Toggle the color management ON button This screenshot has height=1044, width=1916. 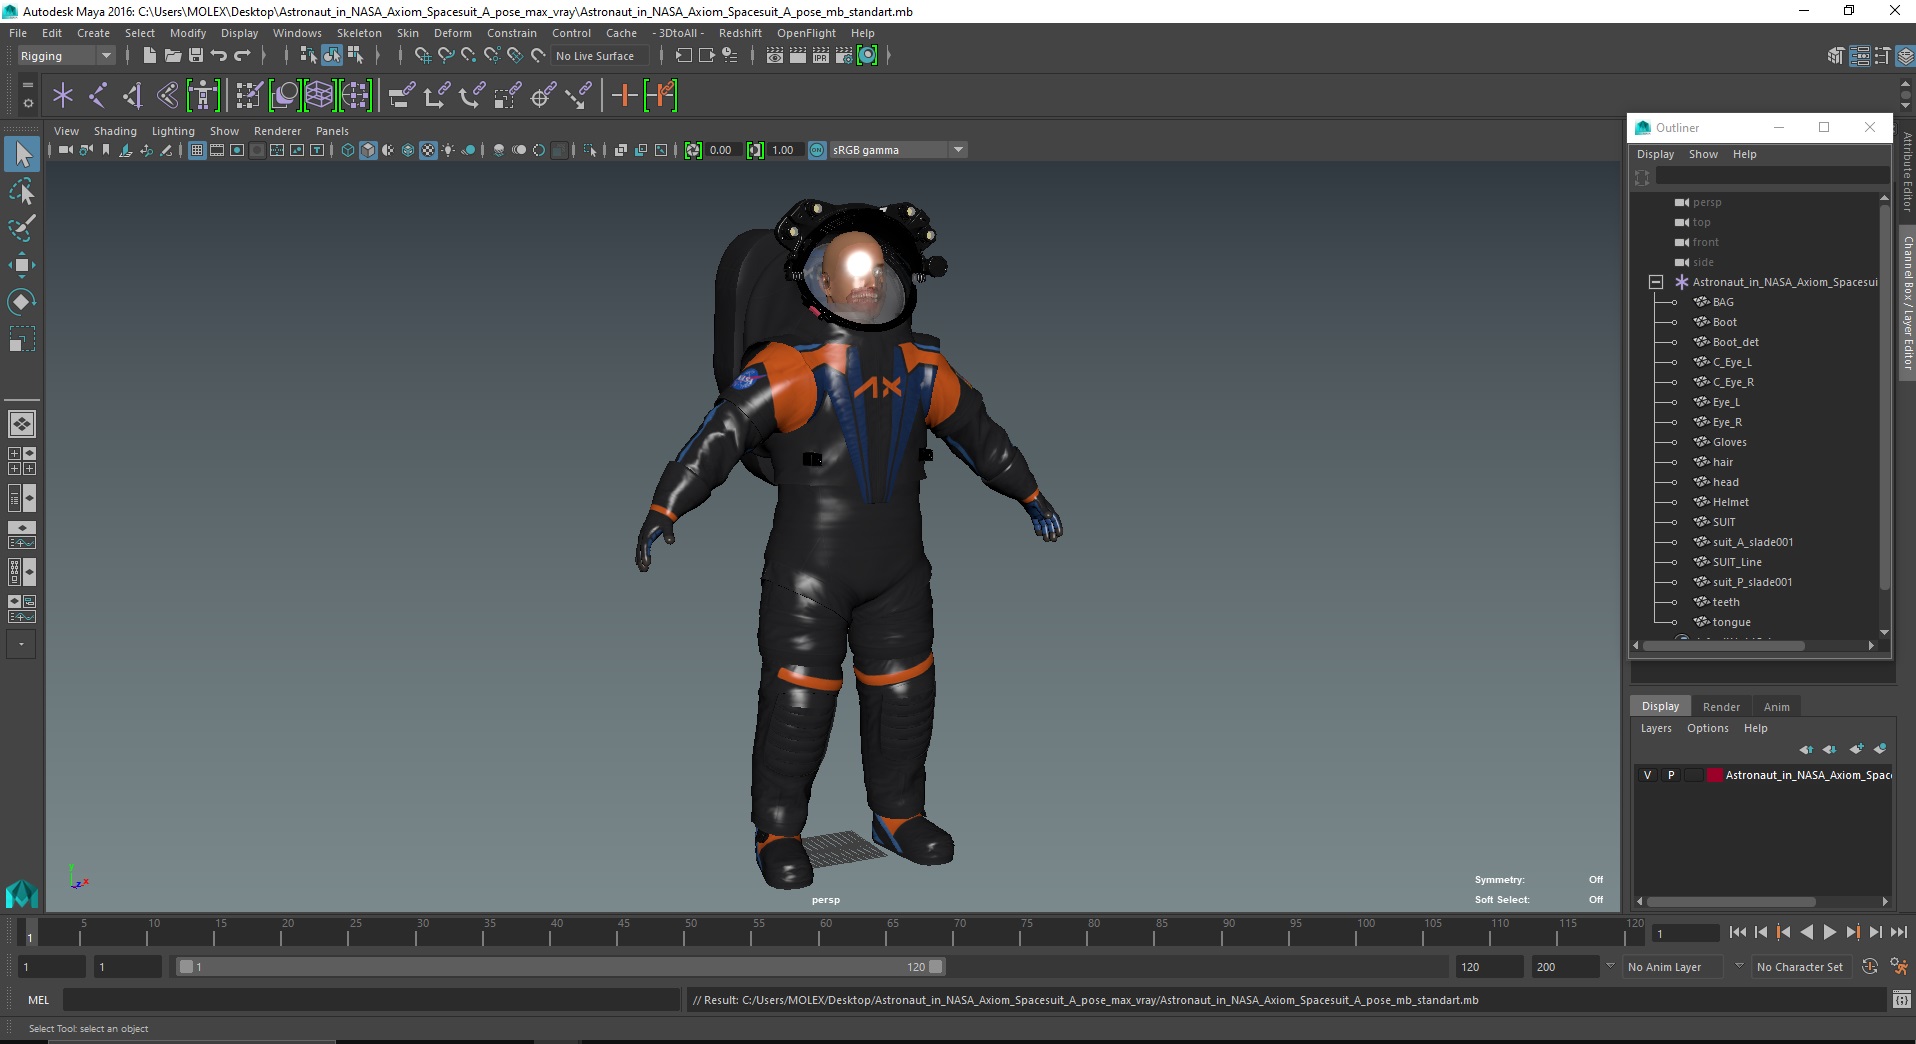pos(817,150)
